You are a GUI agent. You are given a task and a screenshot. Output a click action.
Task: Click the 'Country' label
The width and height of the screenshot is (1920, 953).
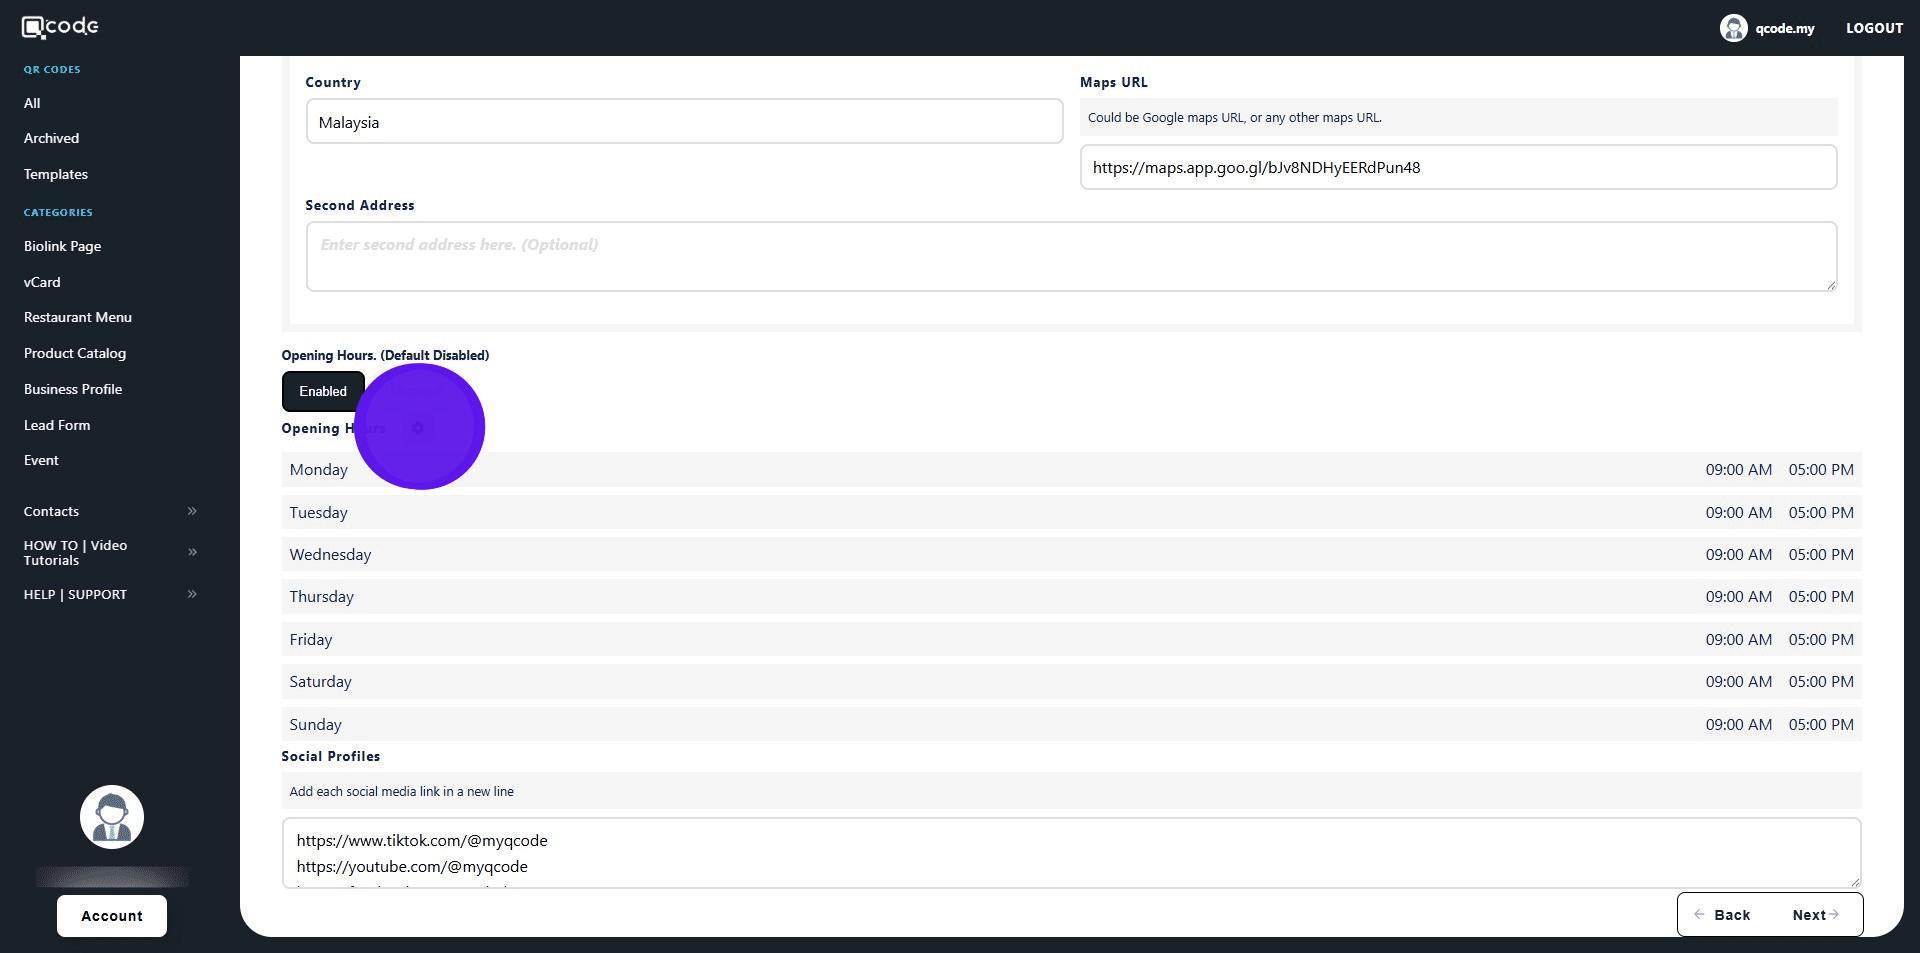(333, 82)
